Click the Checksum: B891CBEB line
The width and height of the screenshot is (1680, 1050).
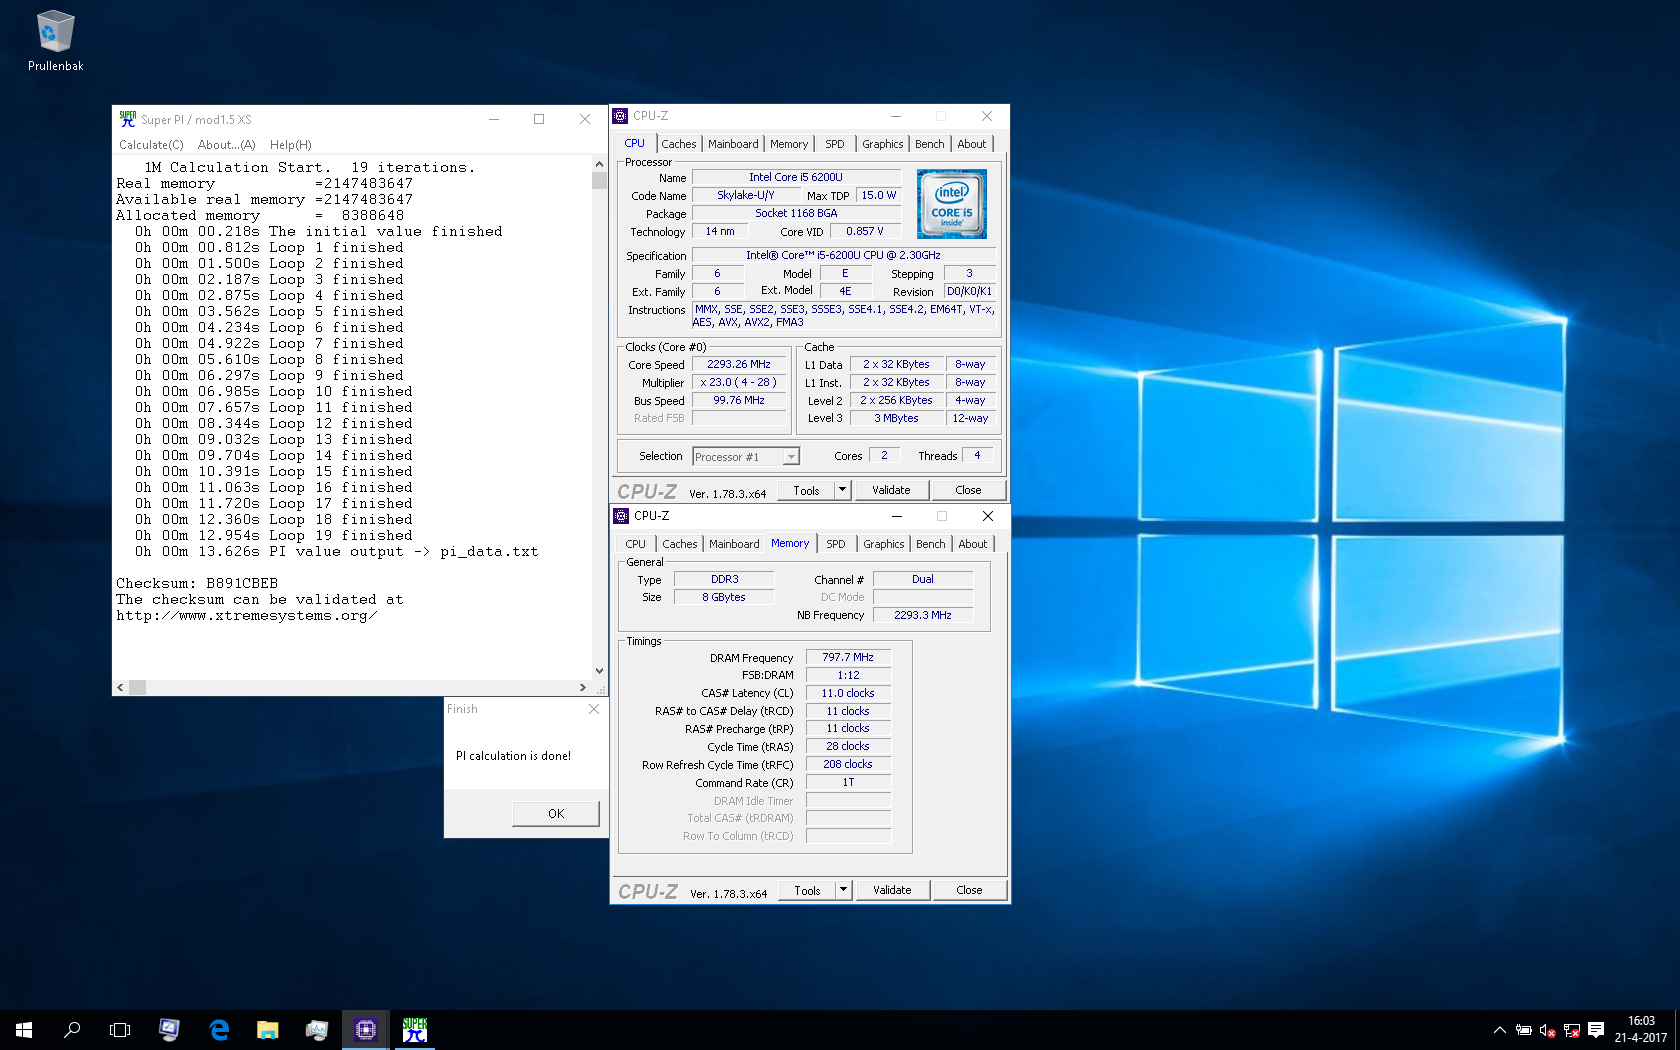click(x=197, y=584)
